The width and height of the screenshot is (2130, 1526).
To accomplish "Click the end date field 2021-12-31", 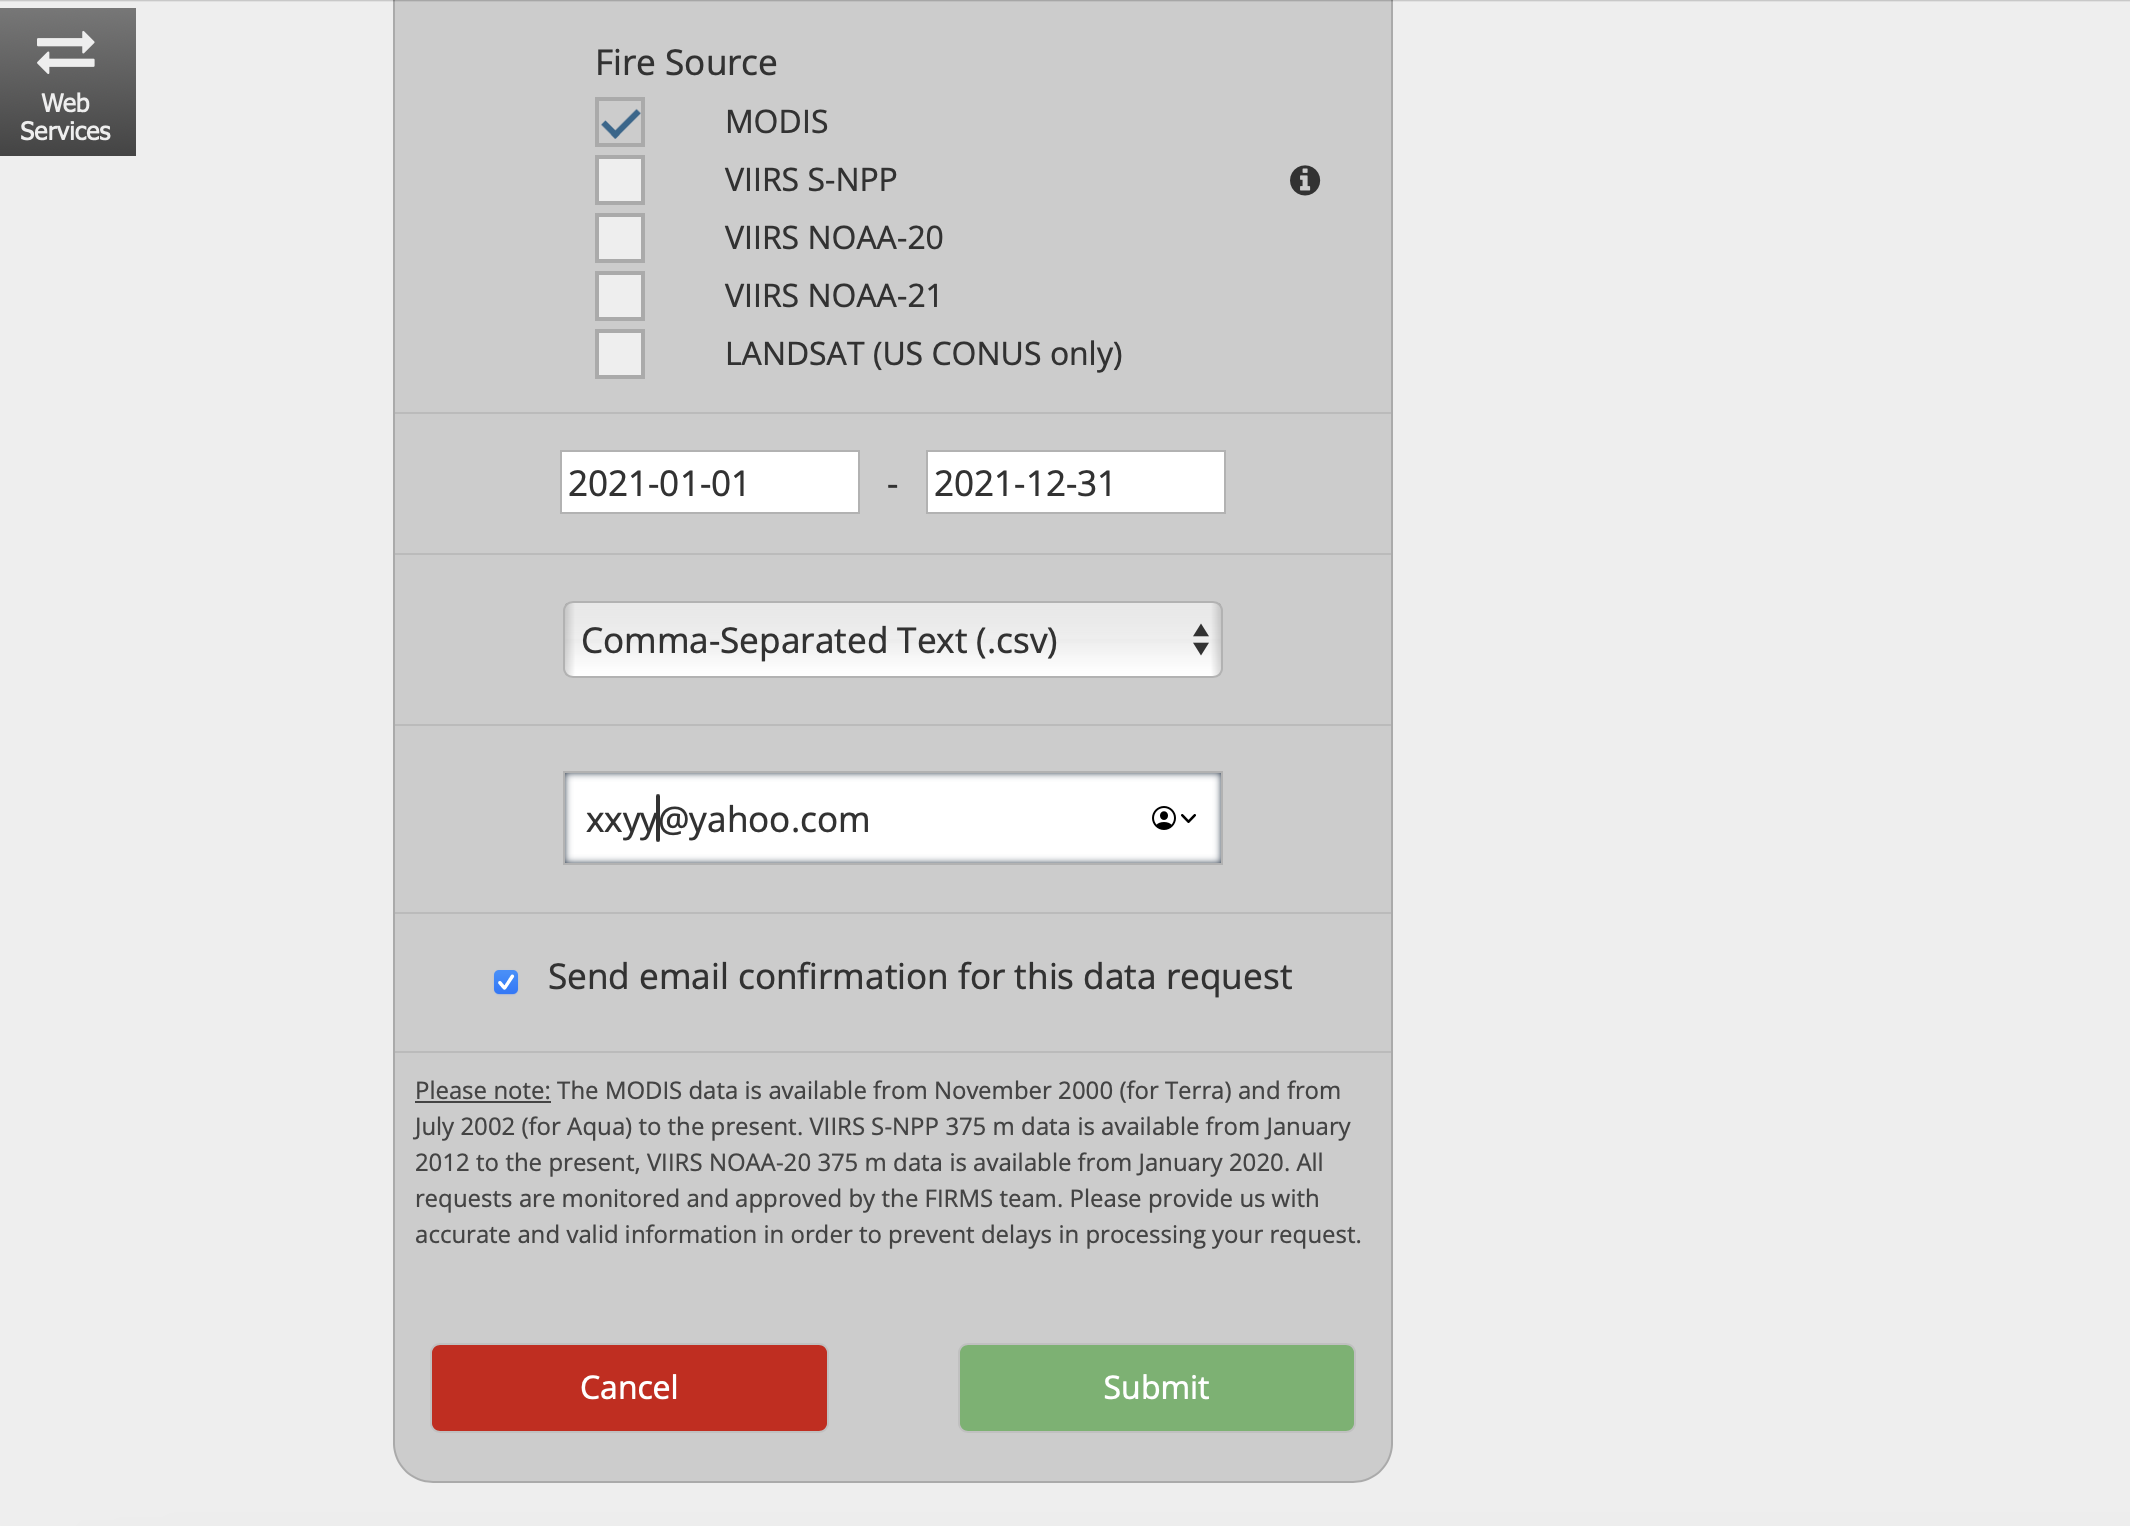I will [x=1075, y=483].
